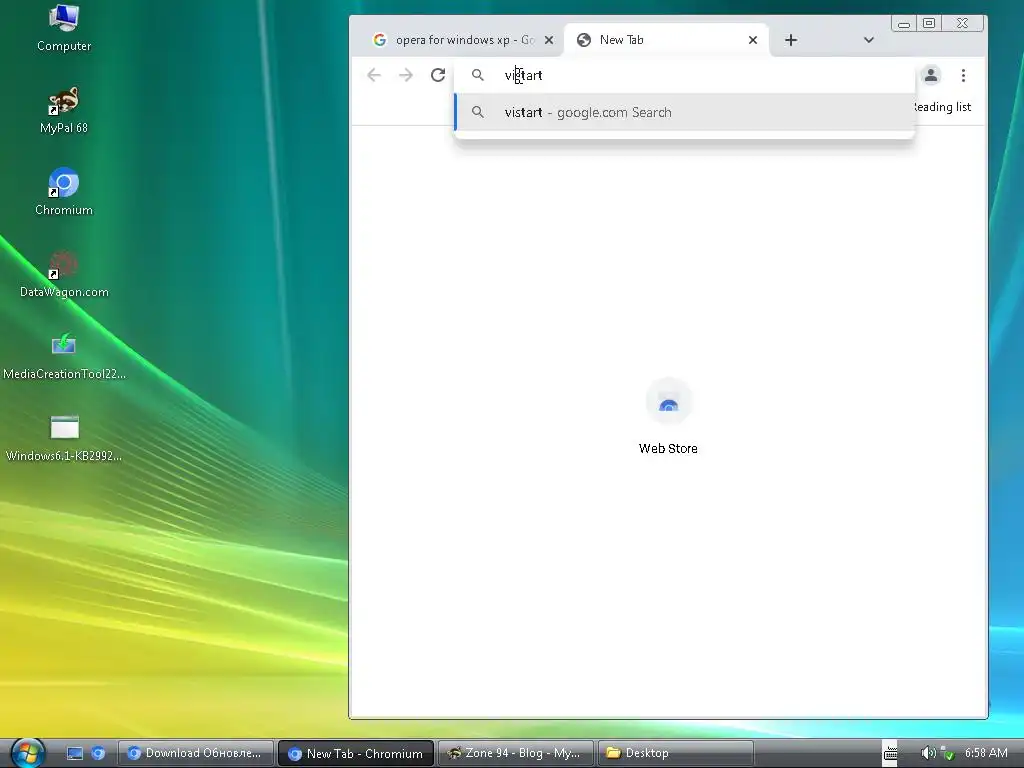Open the Web Store shortcut tile

pos(668,416)
